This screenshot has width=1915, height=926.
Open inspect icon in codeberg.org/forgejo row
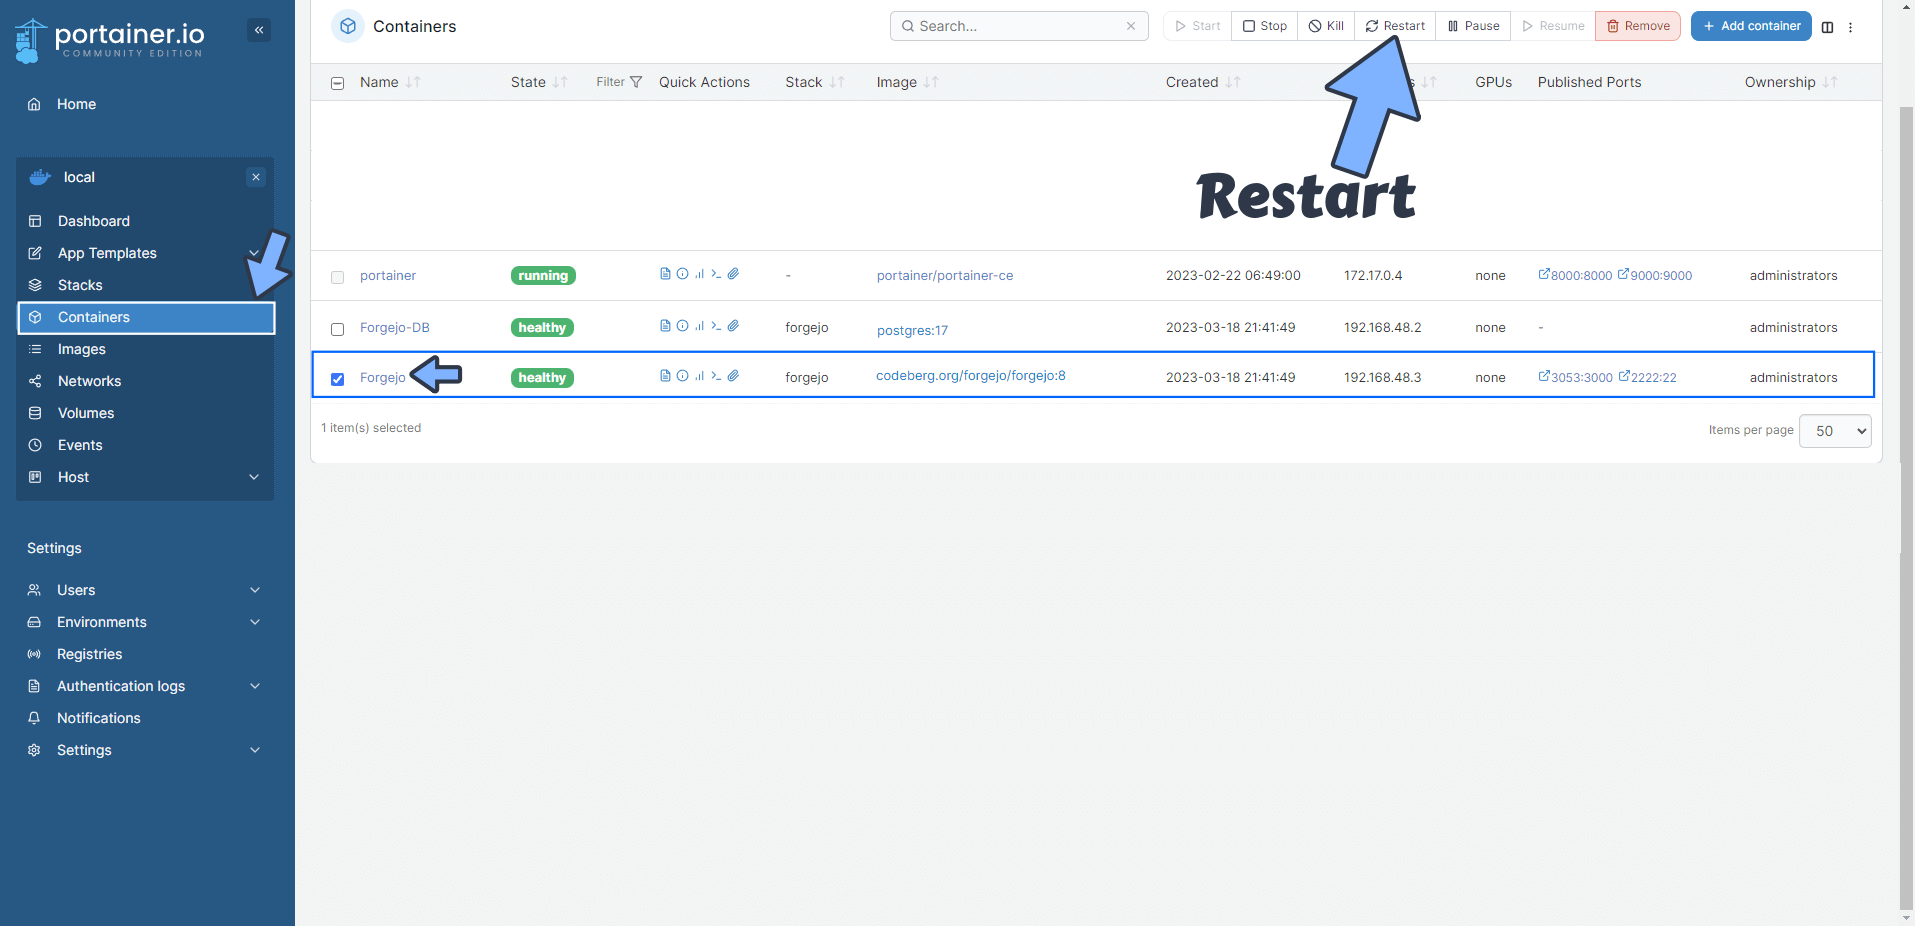[682, 376]
